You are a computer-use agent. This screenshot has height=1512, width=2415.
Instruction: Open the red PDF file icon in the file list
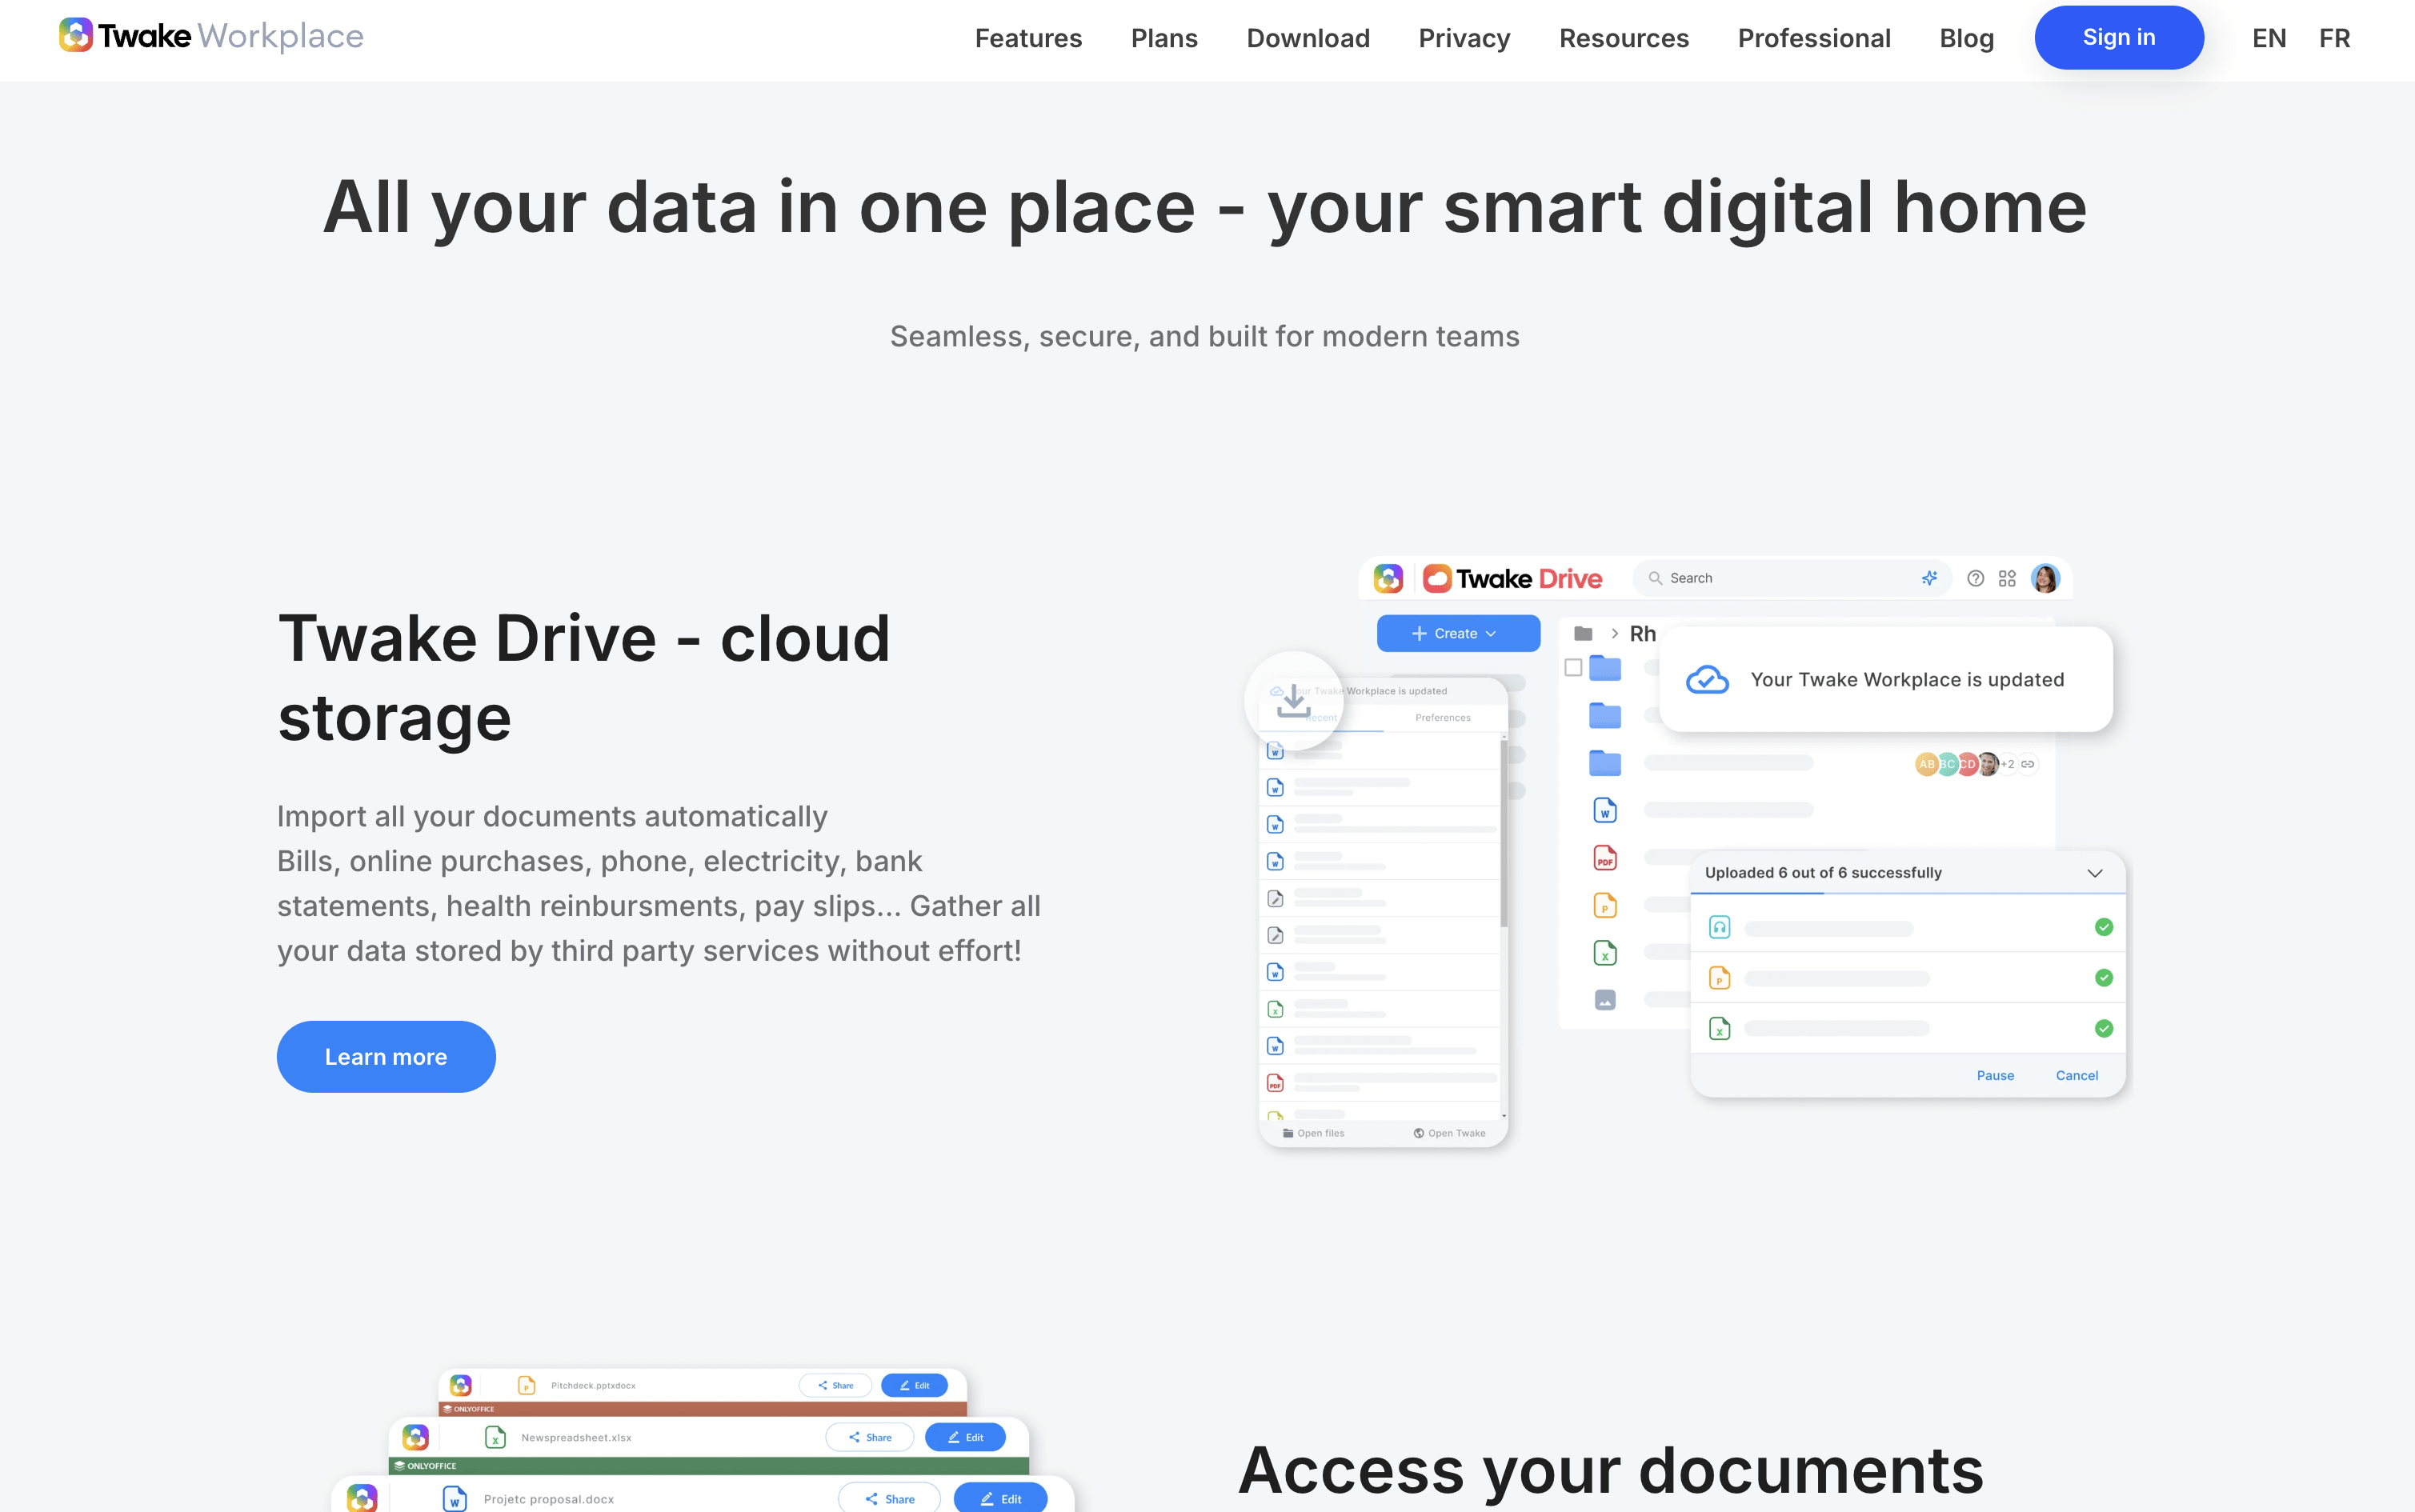click(1605, 858)
